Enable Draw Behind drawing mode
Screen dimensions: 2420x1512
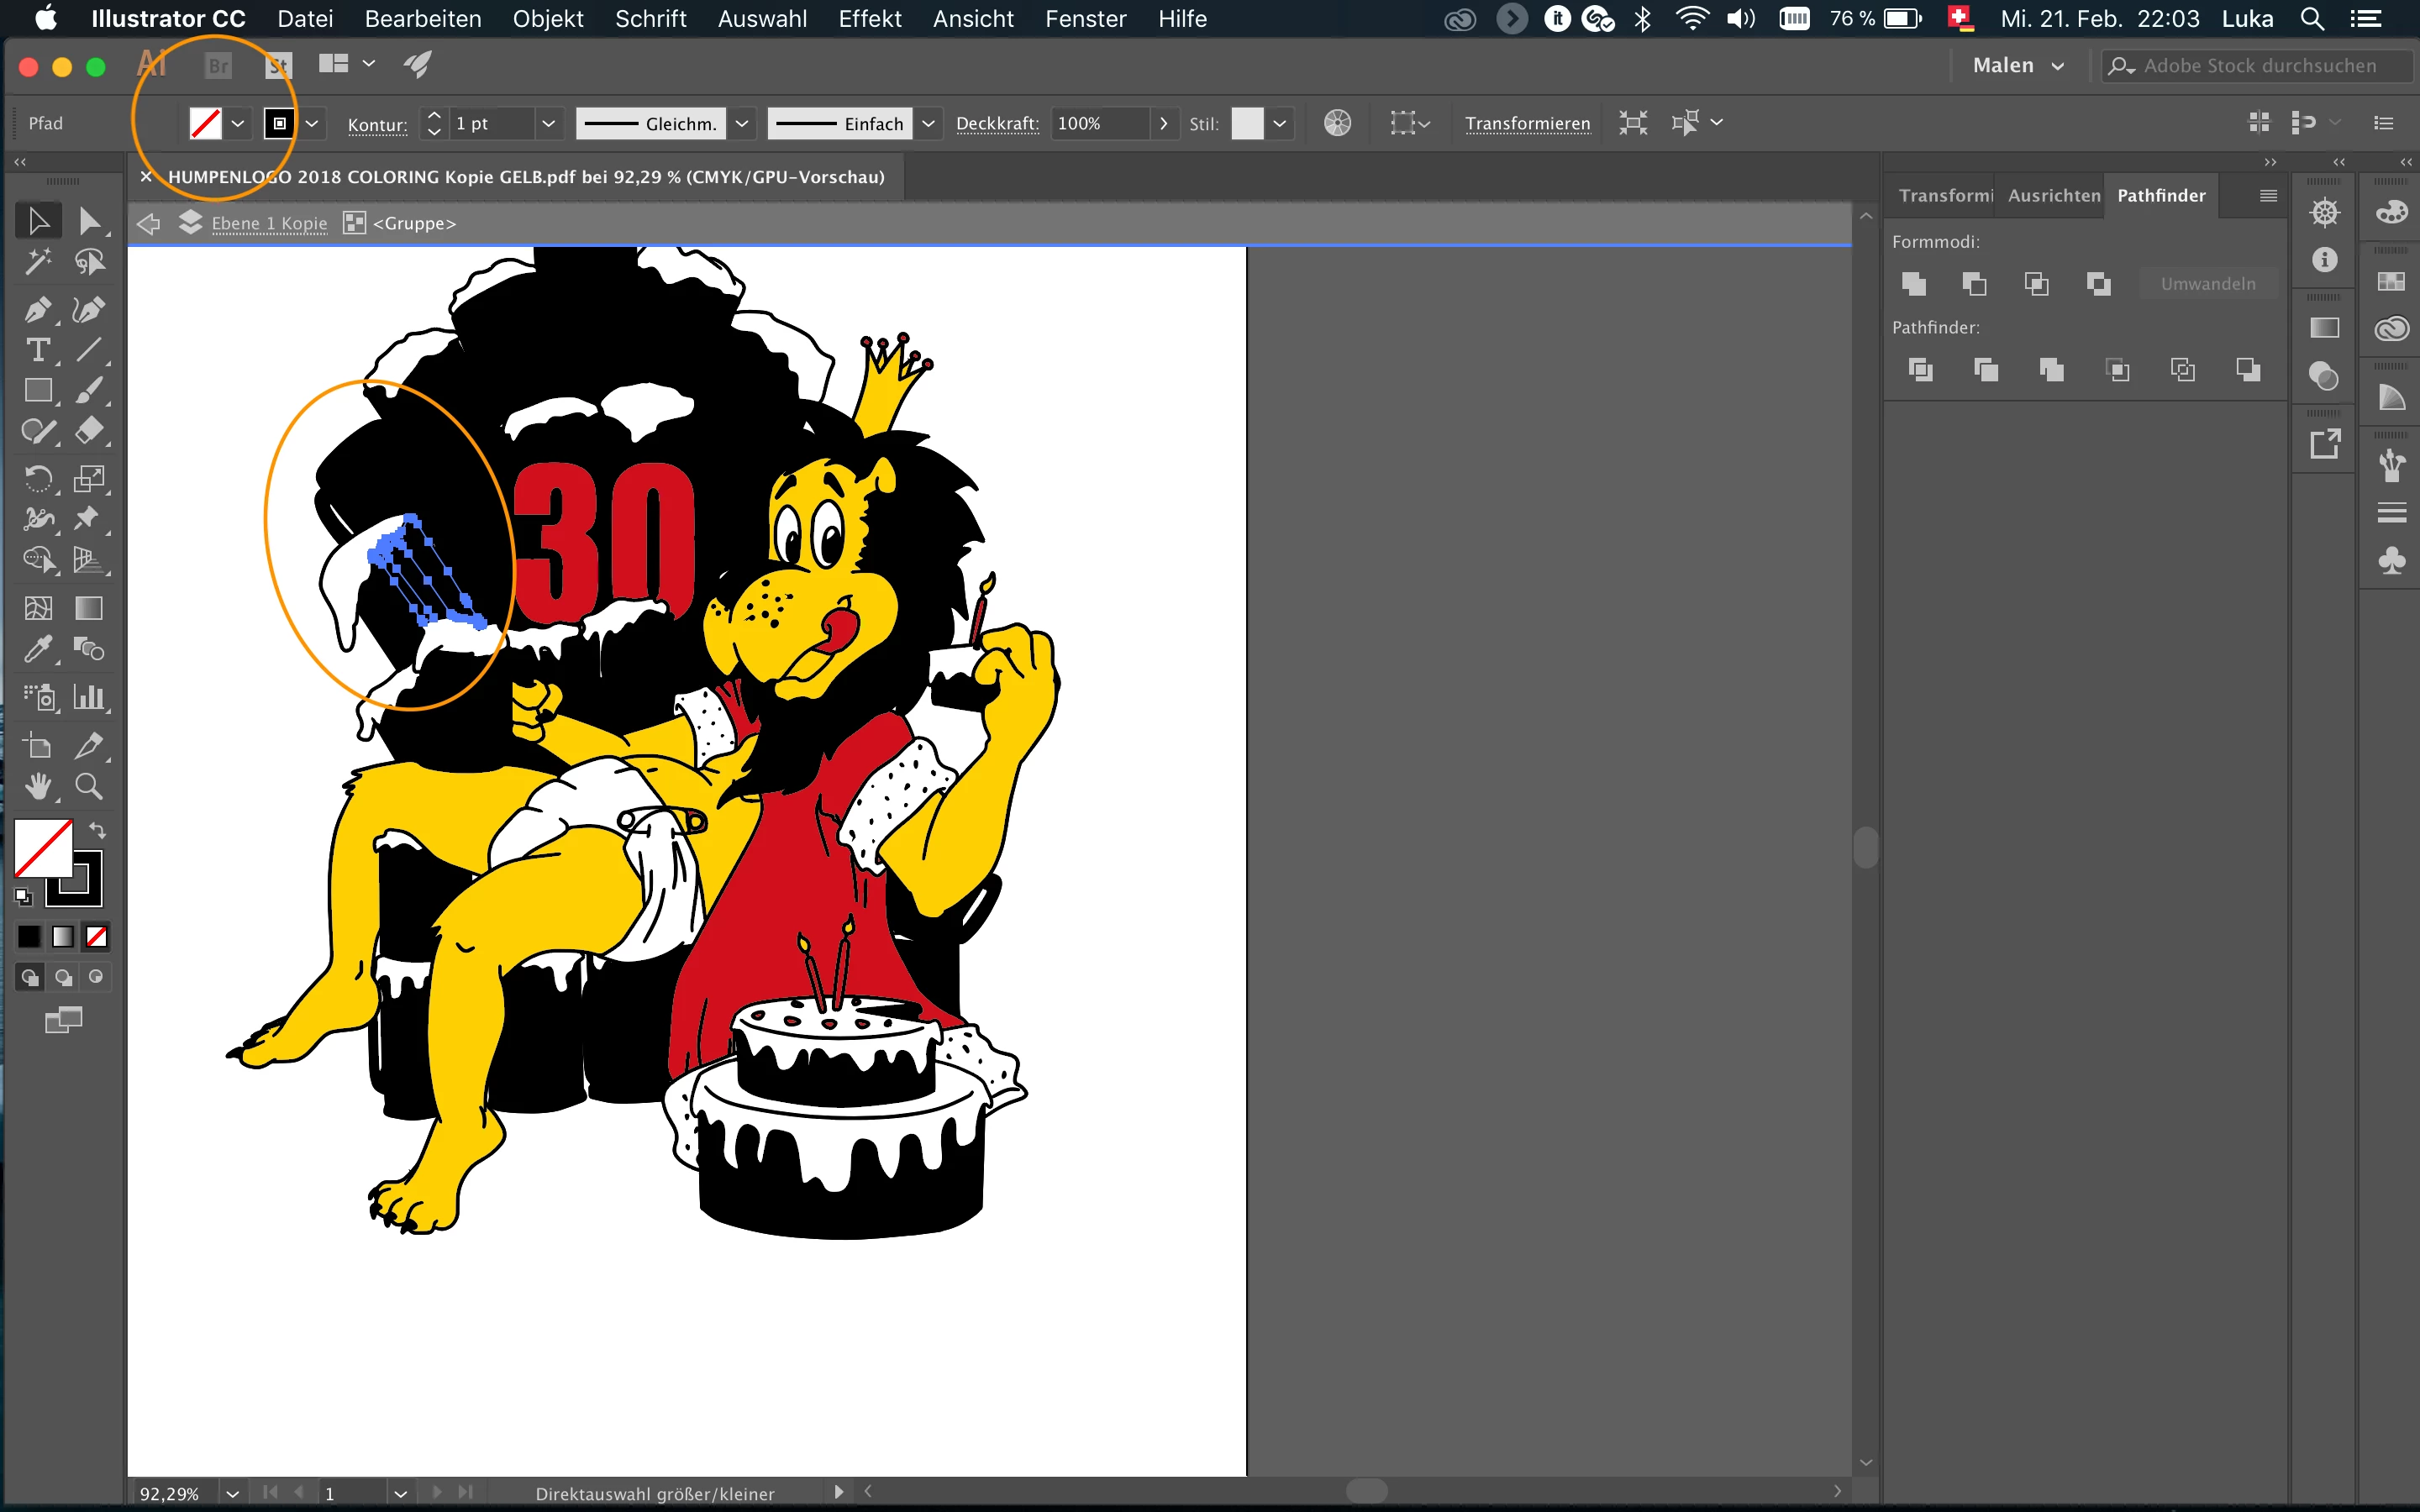63,977
